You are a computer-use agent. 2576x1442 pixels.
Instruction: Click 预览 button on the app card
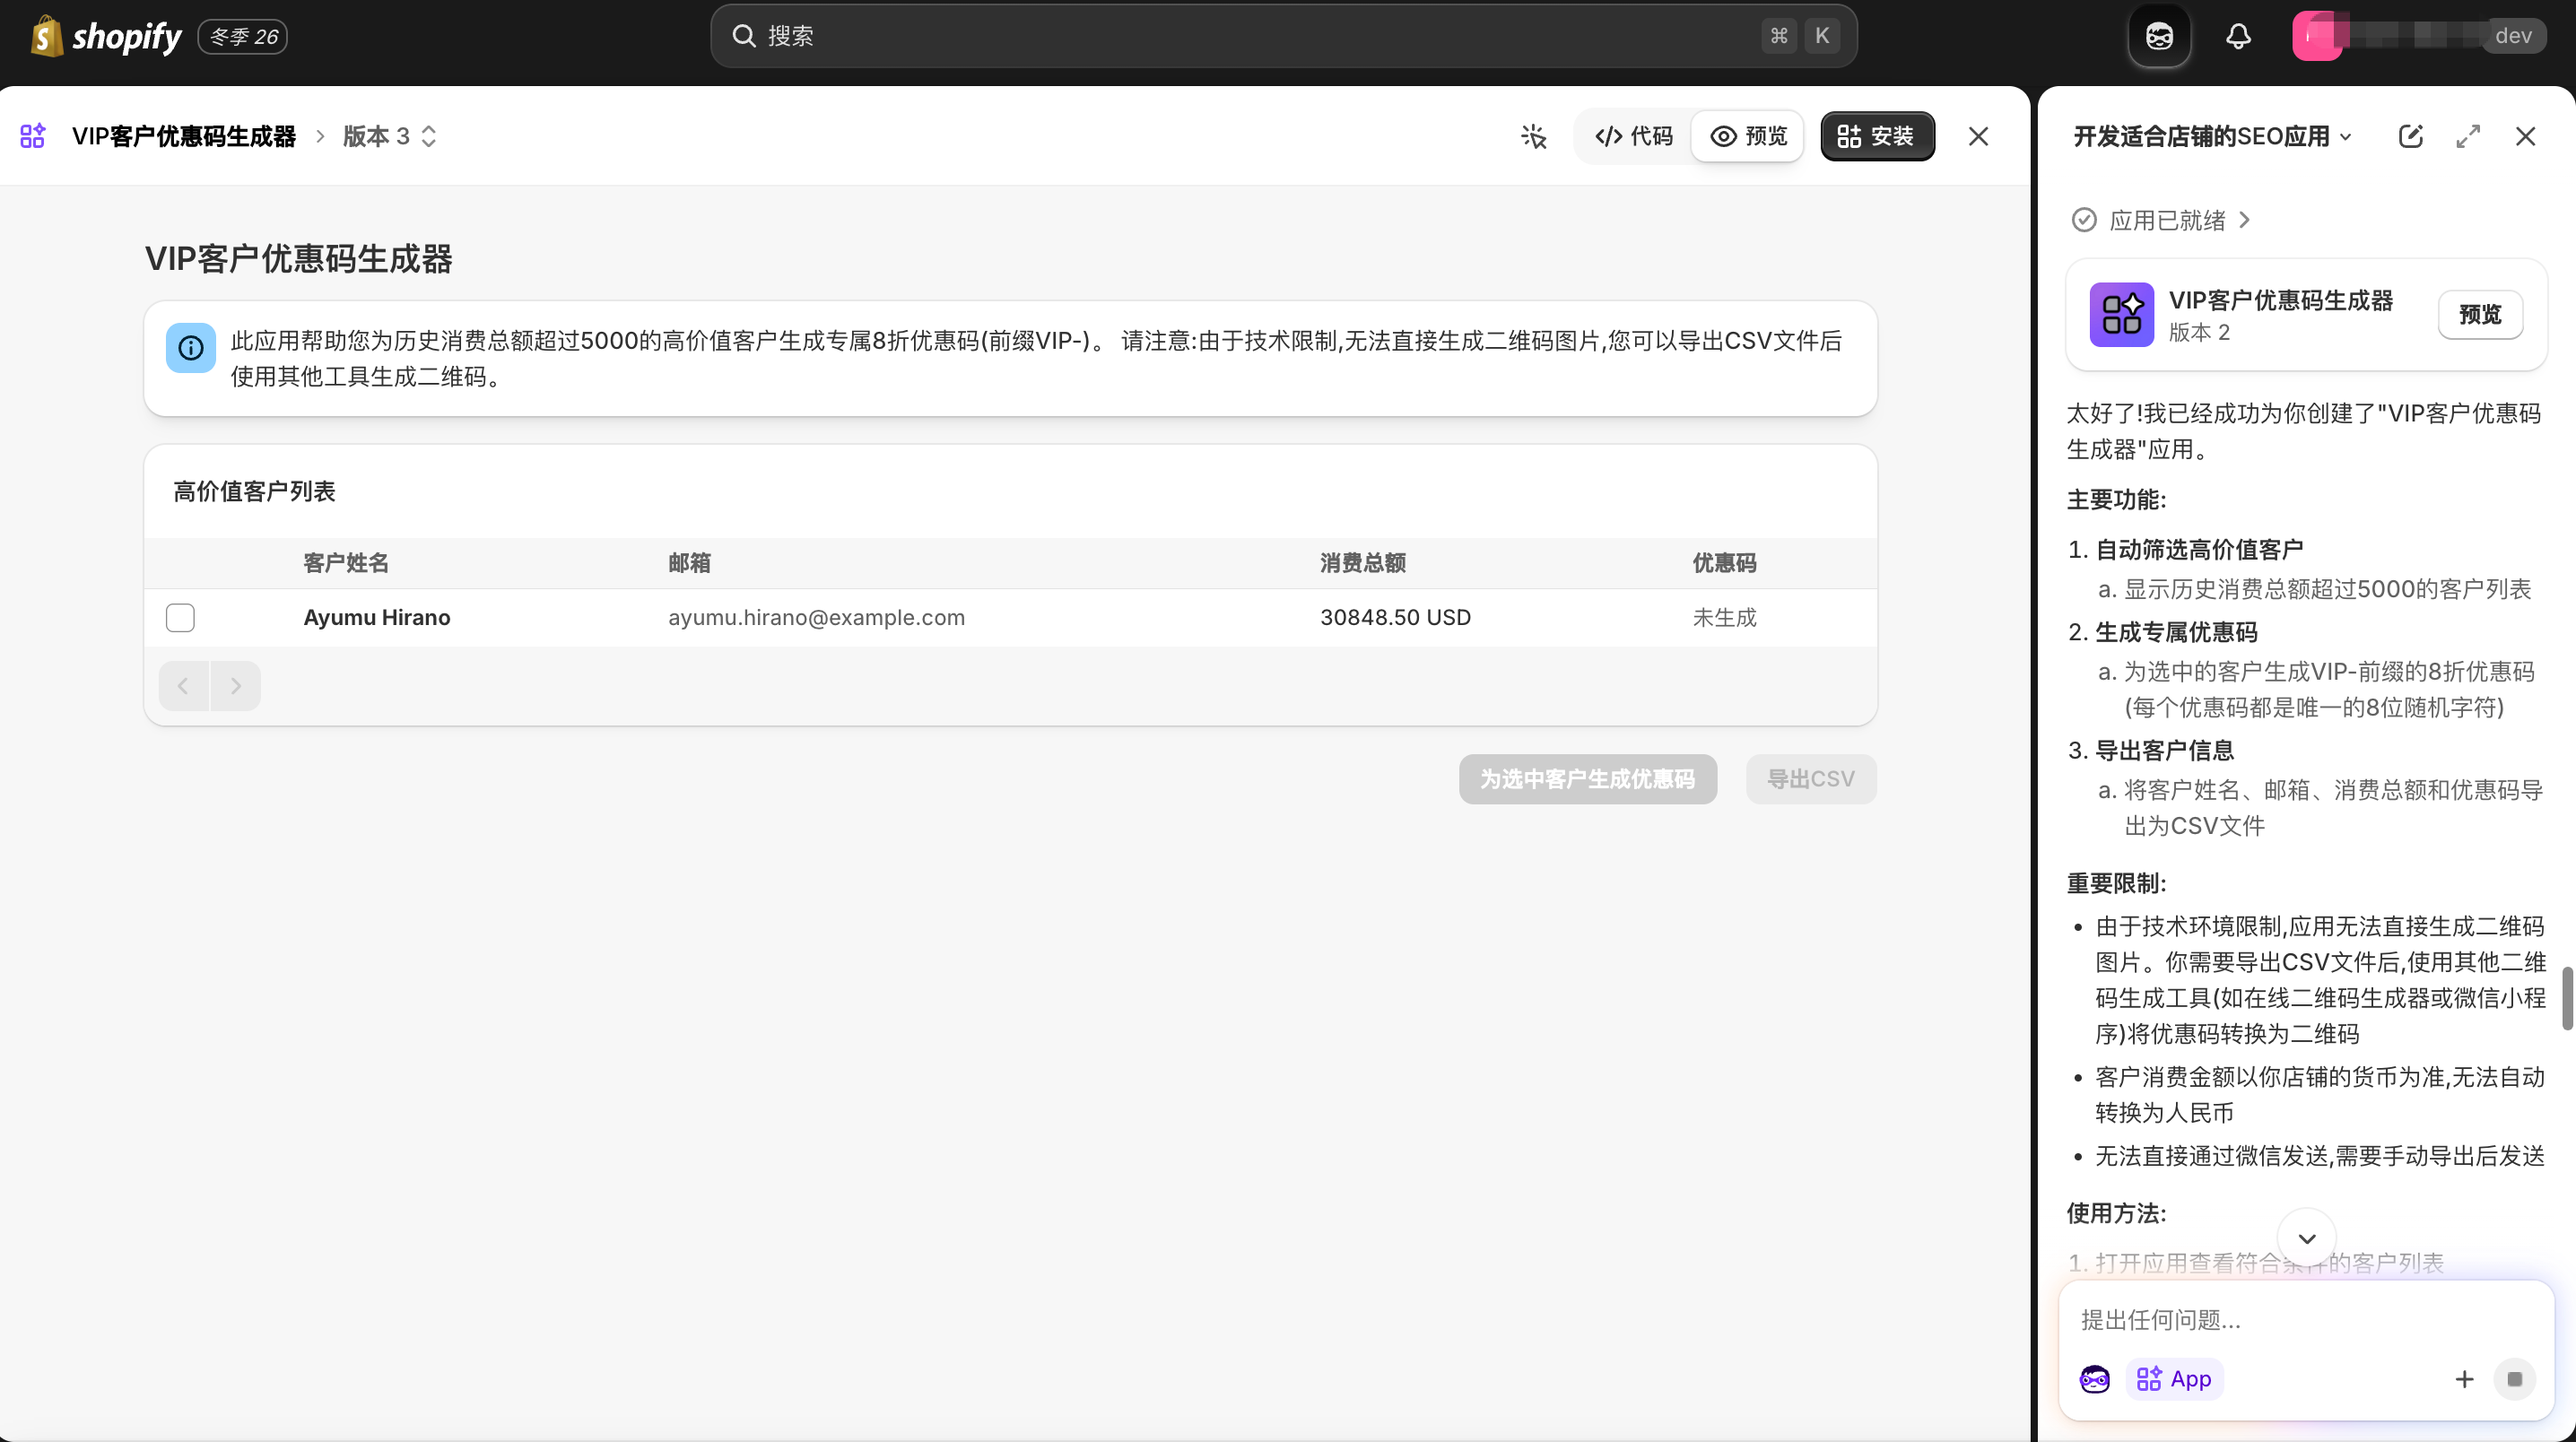pos(2480,315)
